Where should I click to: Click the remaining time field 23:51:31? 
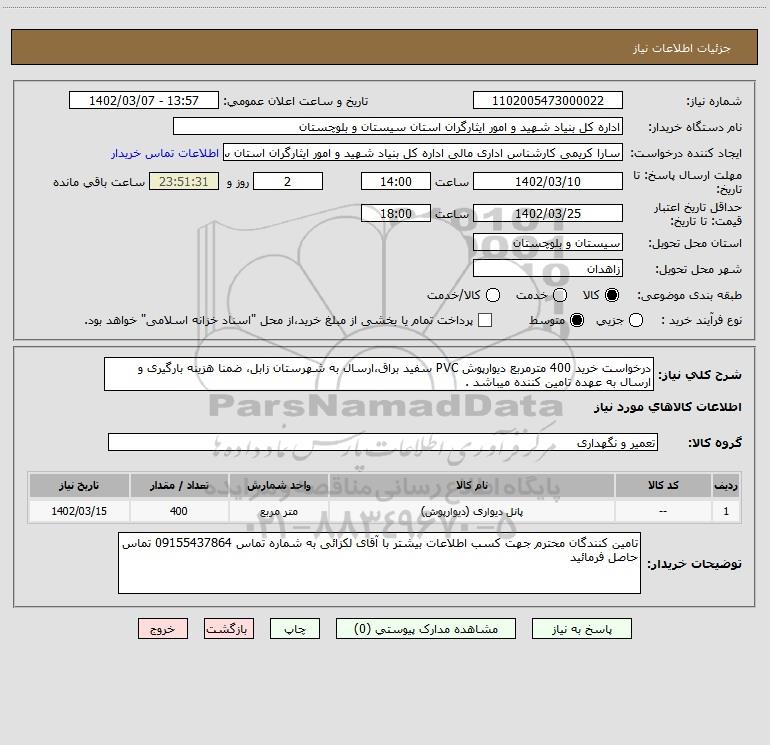click(x=184, y=181)
